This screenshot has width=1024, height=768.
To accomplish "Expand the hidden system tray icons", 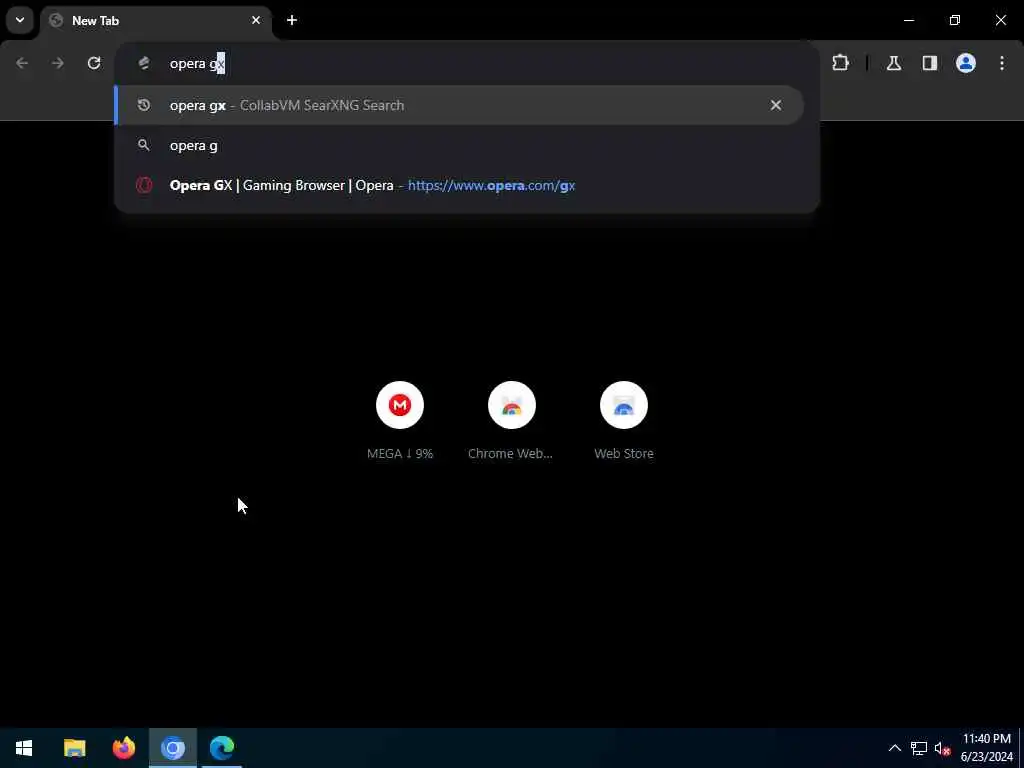I will coord(895,748).
